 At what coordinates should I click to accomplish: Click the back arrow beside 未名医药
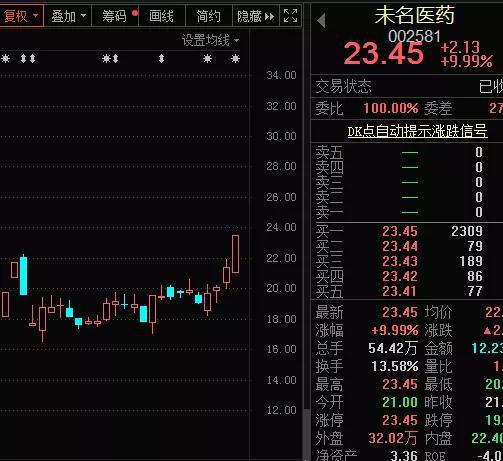pyautogui.click(x=321, y=21)
